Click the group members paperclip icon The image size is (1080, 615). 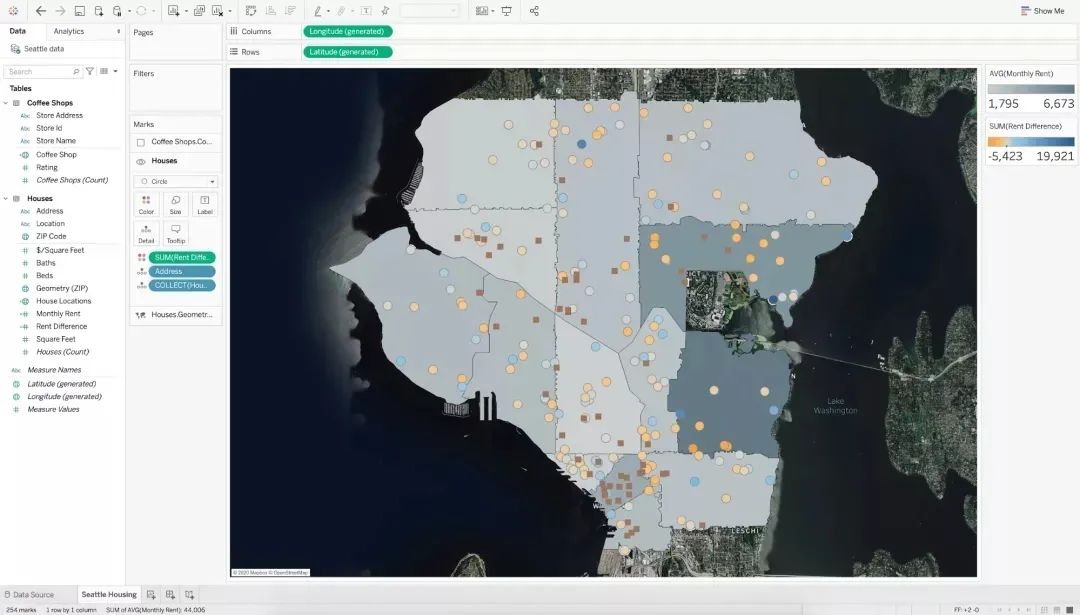coord(342,11)
